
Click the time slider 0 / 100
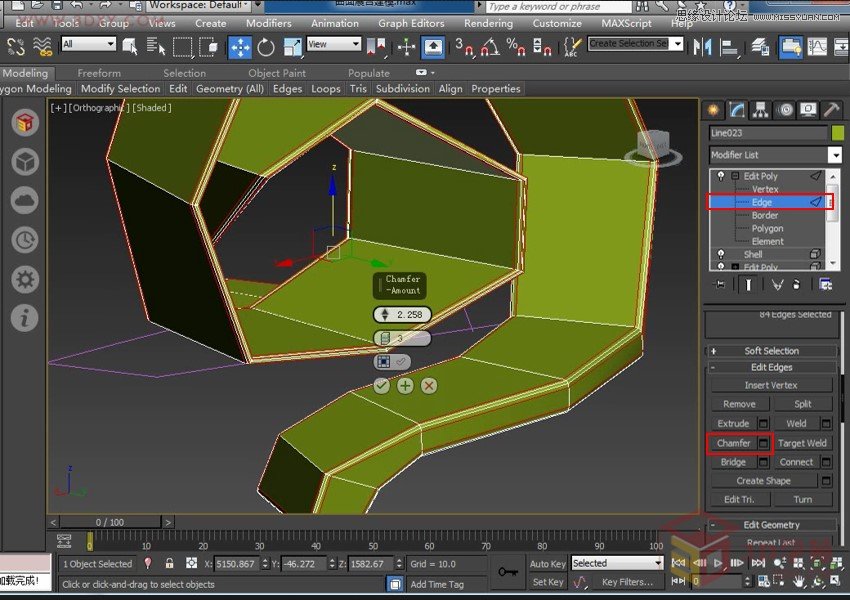pyautogui.click(x=110, y=522)
